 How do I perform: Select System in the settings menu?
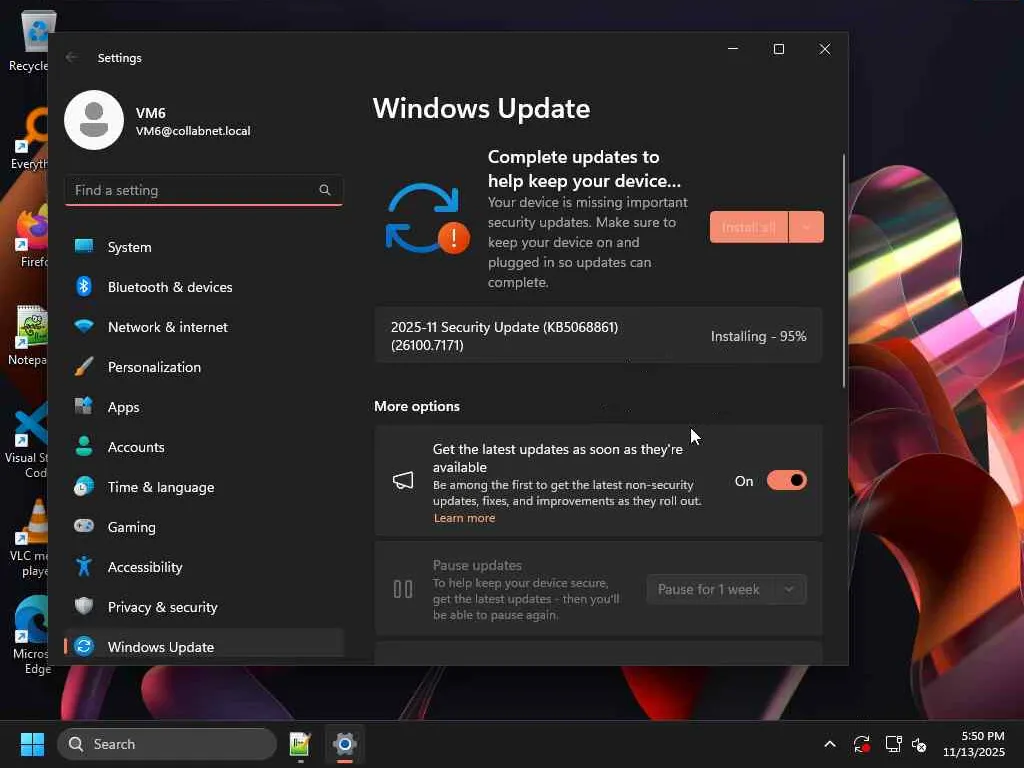point(204,247)
